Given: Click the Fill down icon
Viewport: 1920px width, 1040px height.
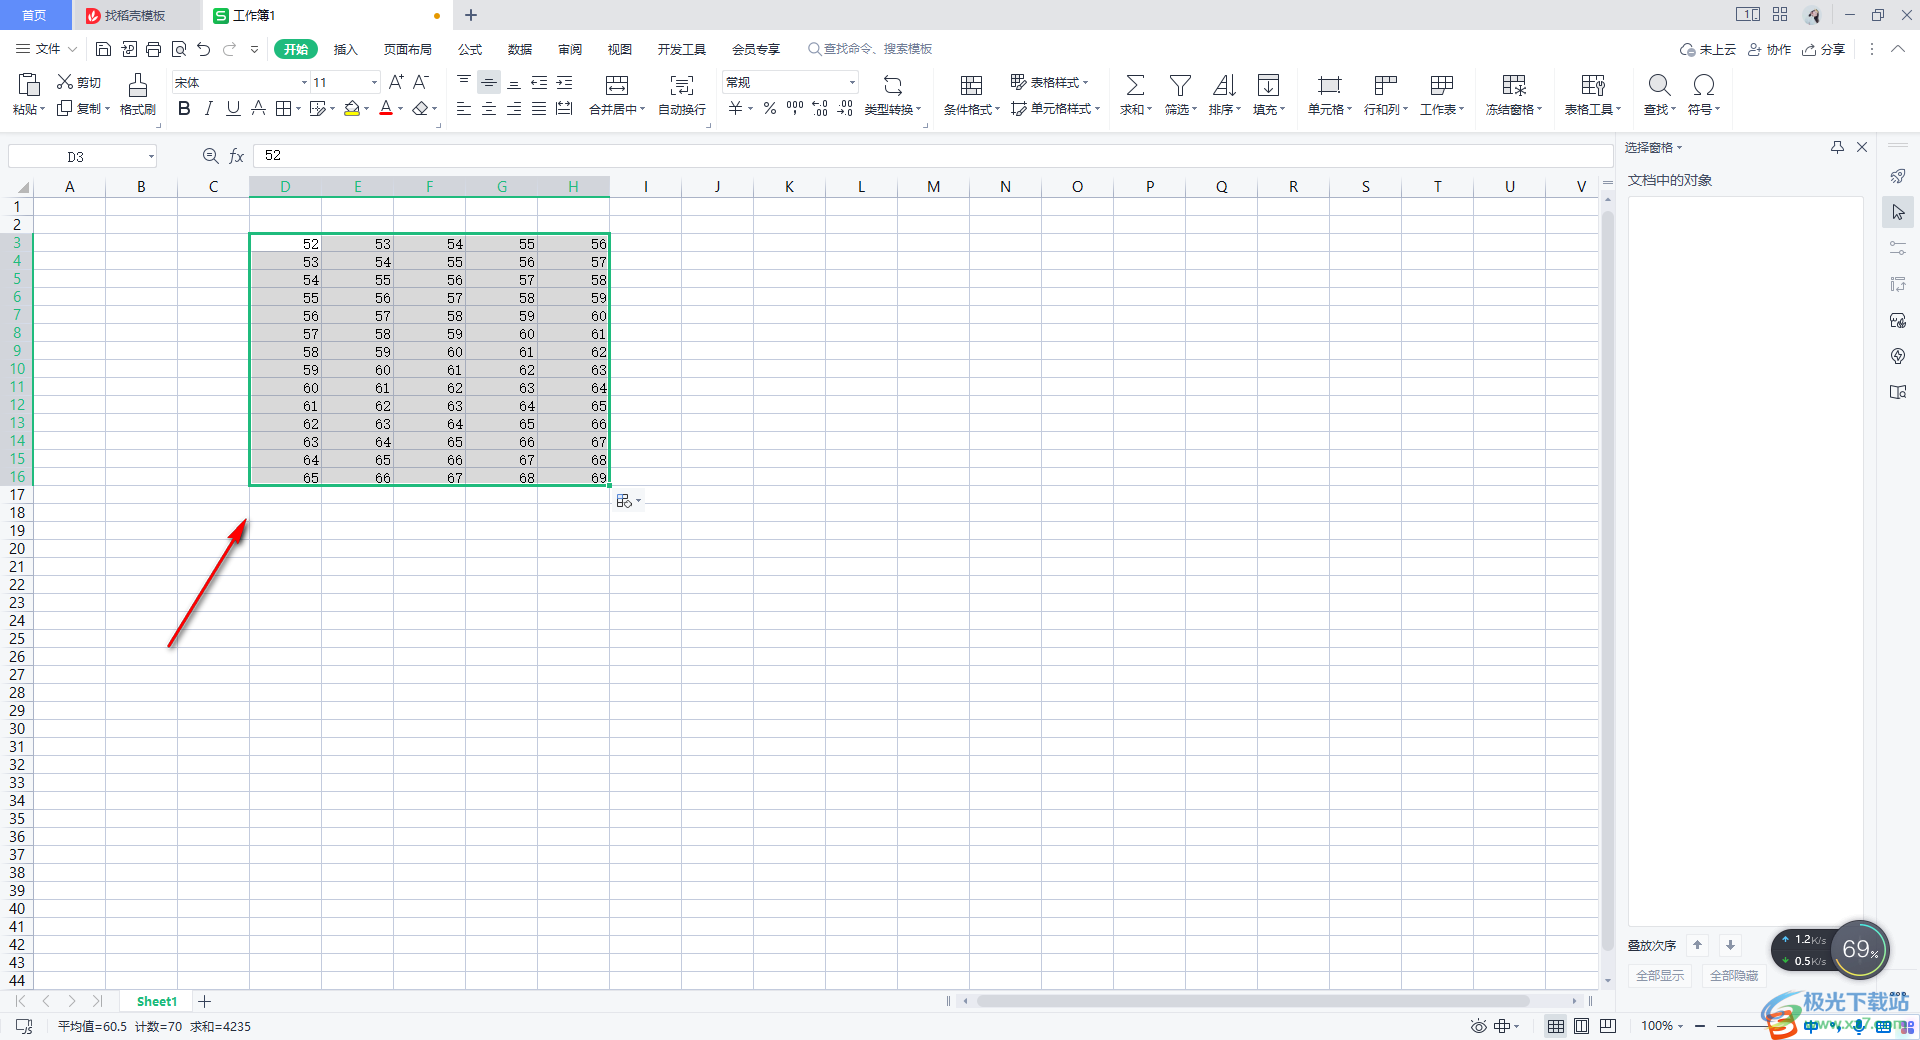Looking at the screenshot, I should tap(1268, 85).
